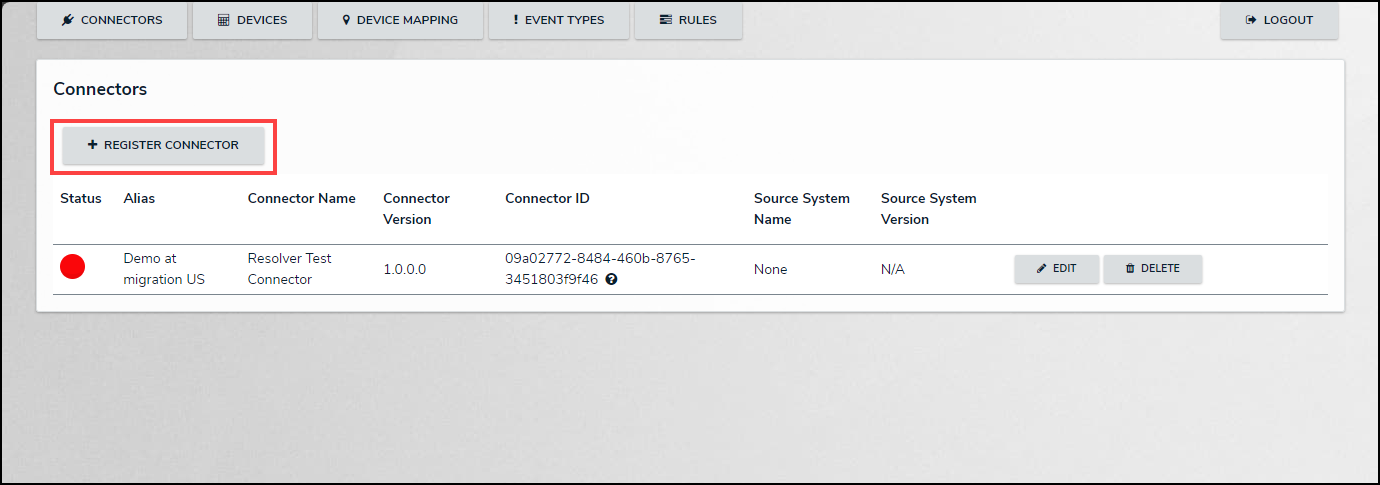Click the pencil icon on Edit

click(1042, 269)
